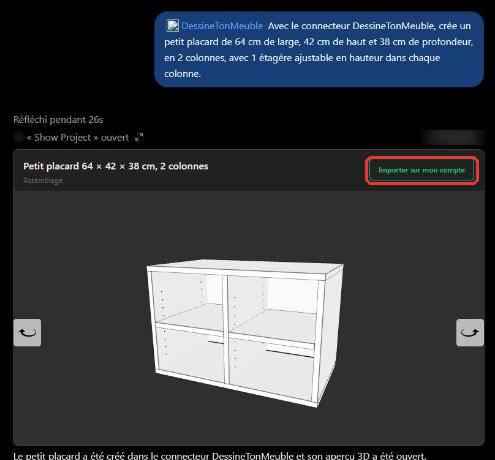
Task: Rotate the 3D cabinet view left
Action: 27,332
